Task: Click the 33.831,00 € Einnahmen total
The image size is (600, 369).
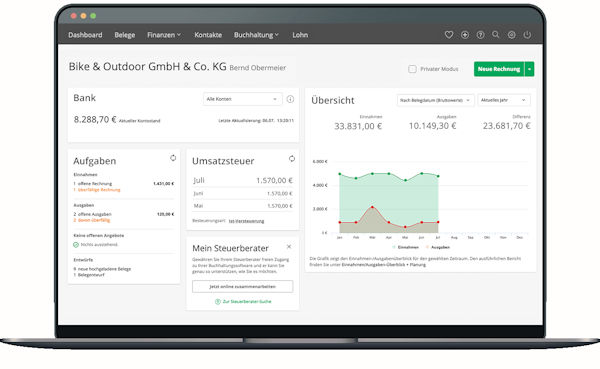Action: (x=358, y=126)
